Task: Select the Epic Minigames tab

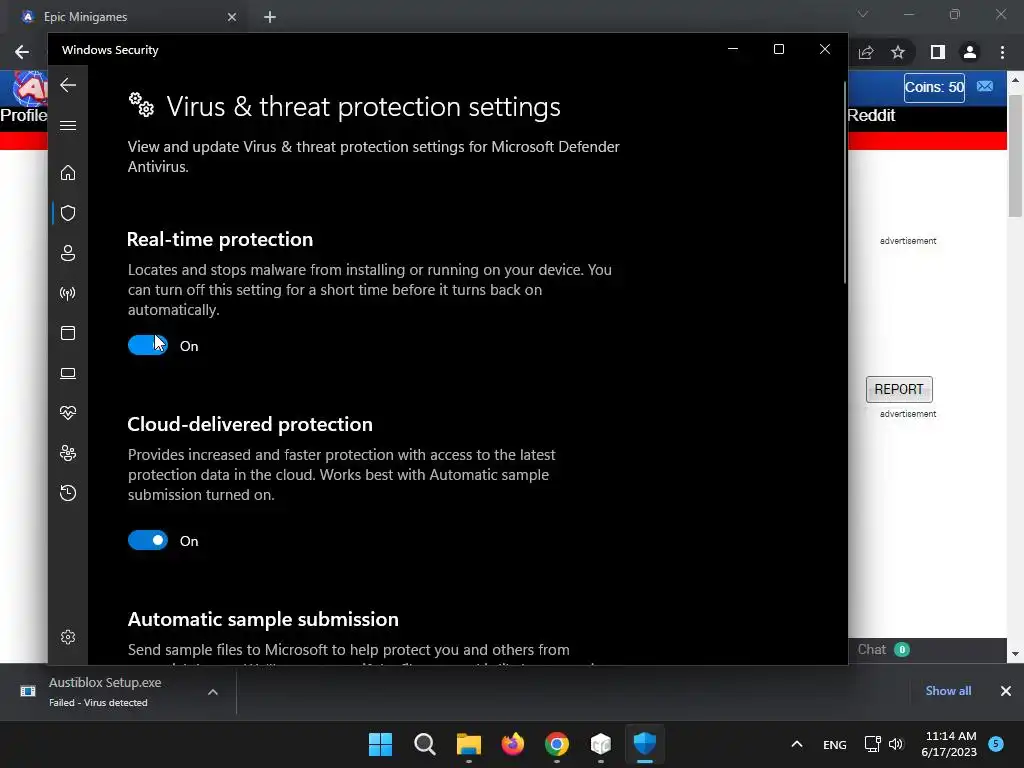Action: point(124,17)
